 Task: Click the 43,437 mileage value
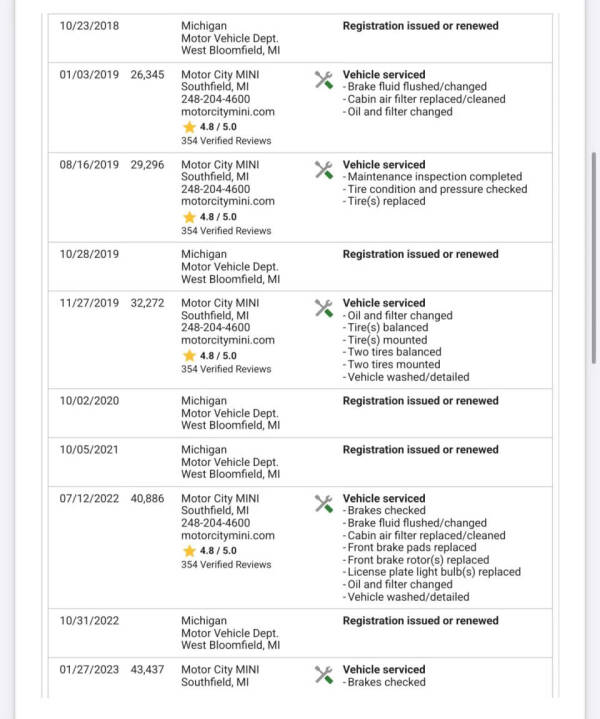[x=148, y=670]
